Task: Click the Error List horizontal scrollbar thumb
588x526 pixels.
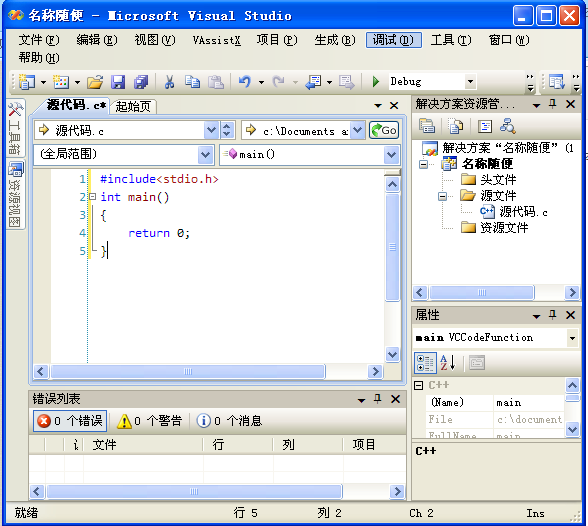Action: 194,492
